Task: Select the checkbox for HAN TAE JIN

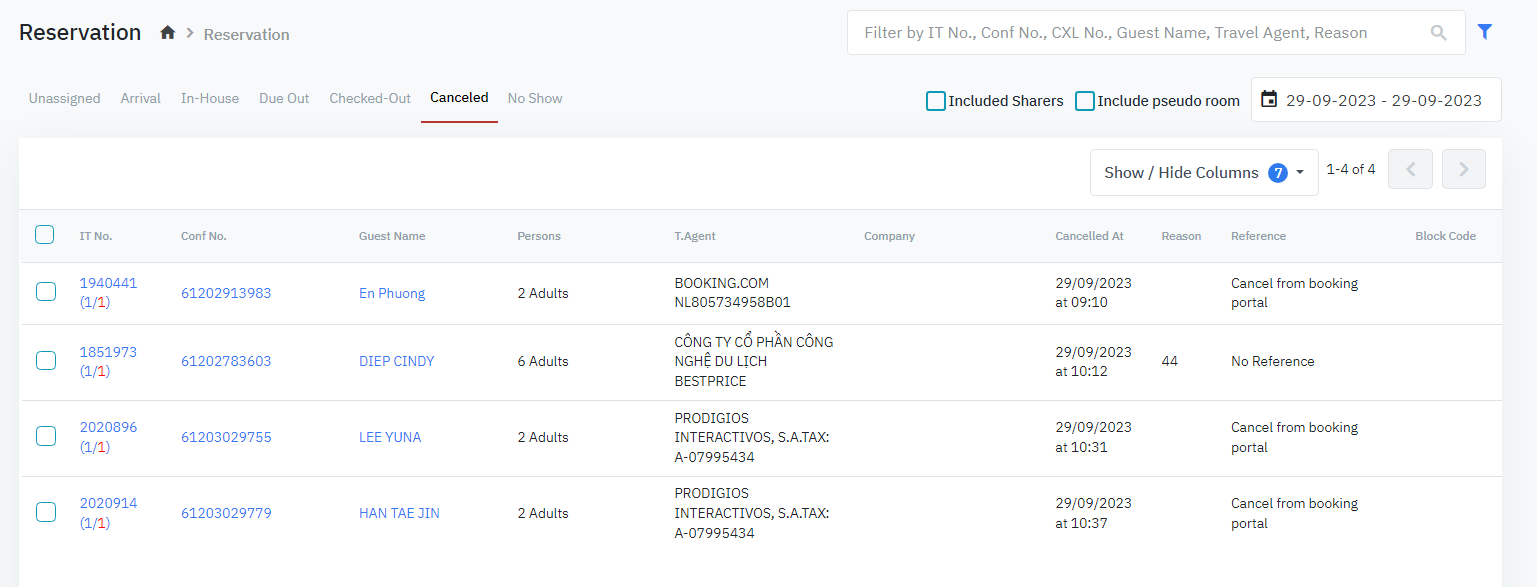Action: tap(46, 512)
